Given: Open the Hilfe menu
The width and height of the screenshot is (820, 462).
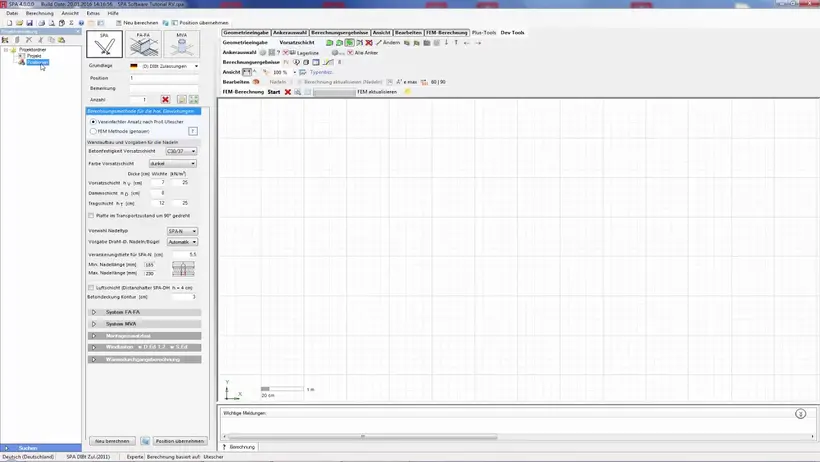Looking at the screenshot, I should click(x=113, y=13).
